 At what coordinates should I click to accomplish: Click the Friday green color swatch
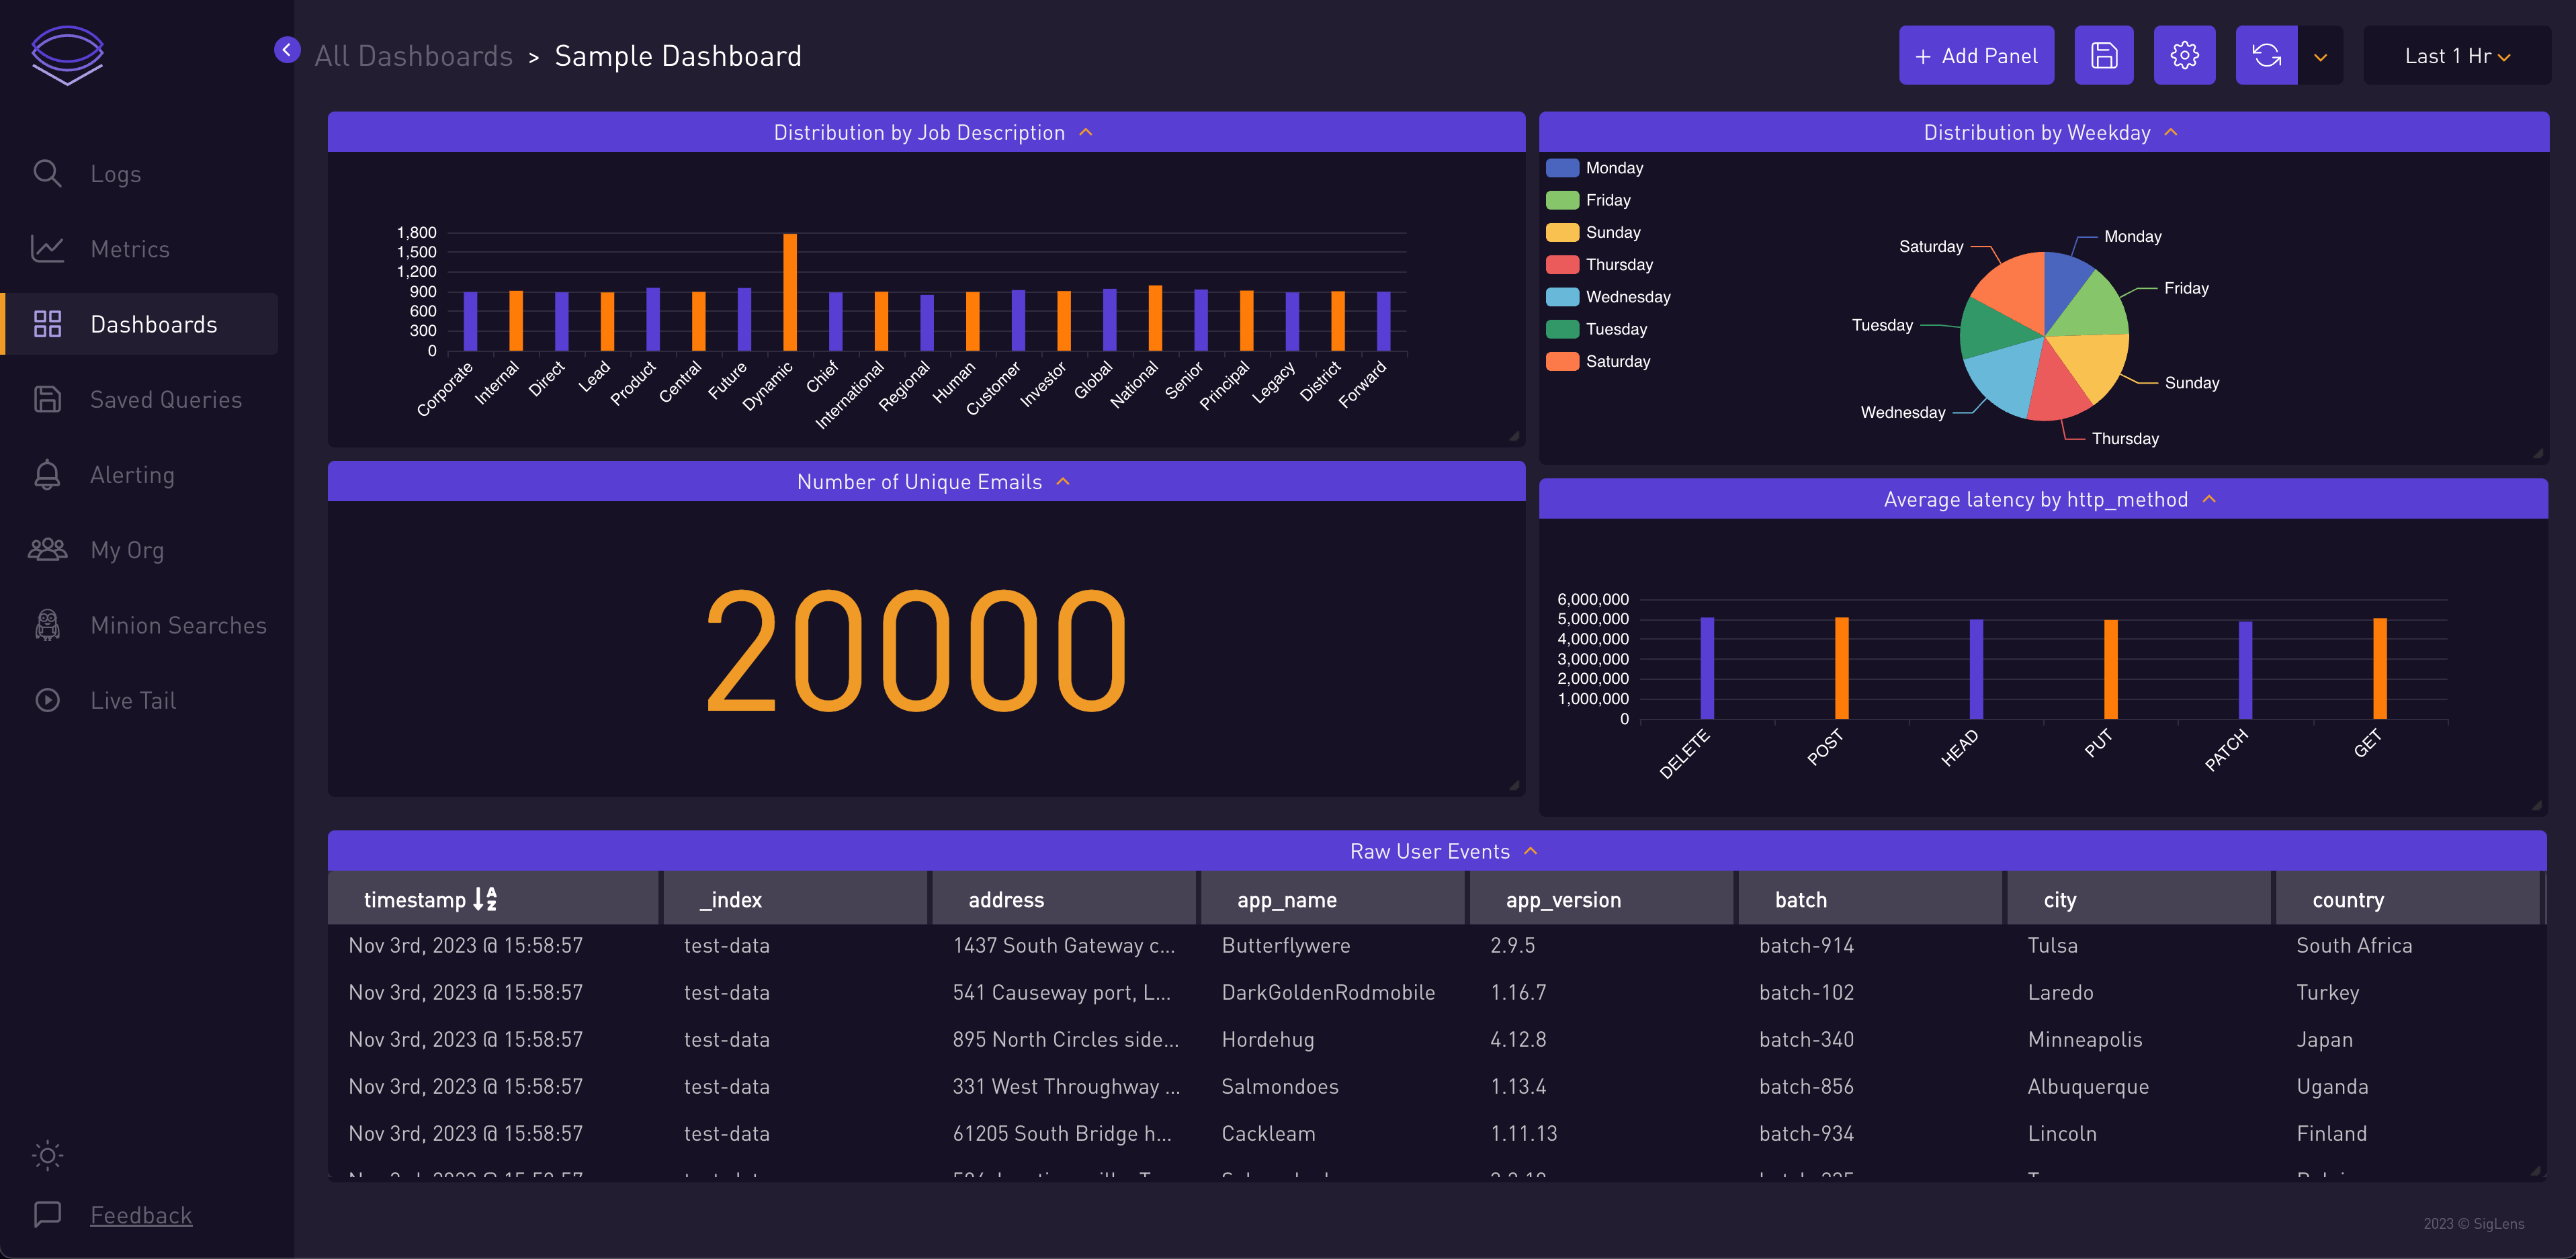click(1562, 200)
